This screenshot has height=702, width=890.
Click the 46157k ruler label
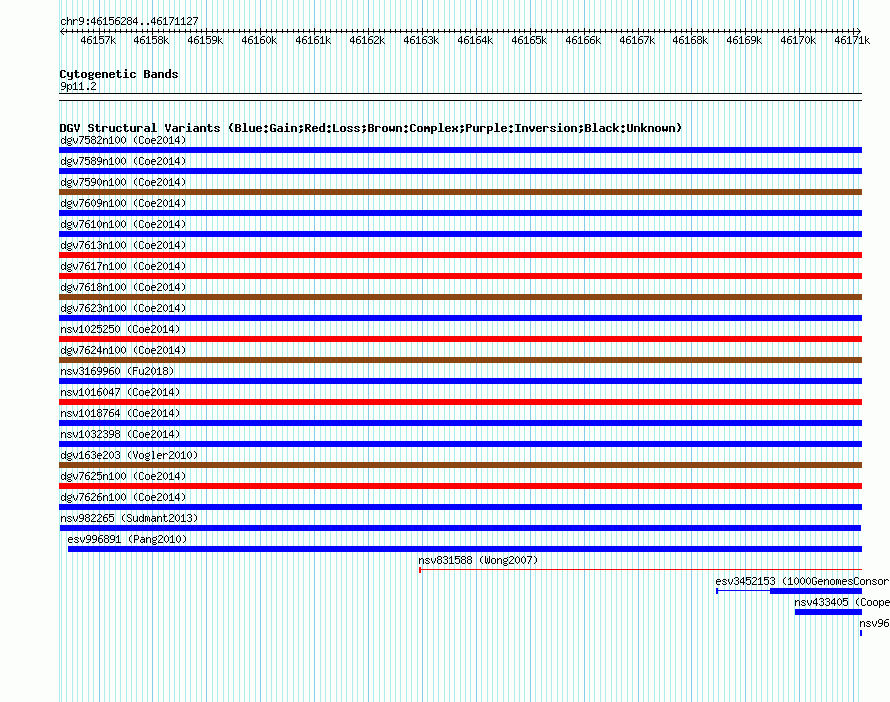pos(98,40)
